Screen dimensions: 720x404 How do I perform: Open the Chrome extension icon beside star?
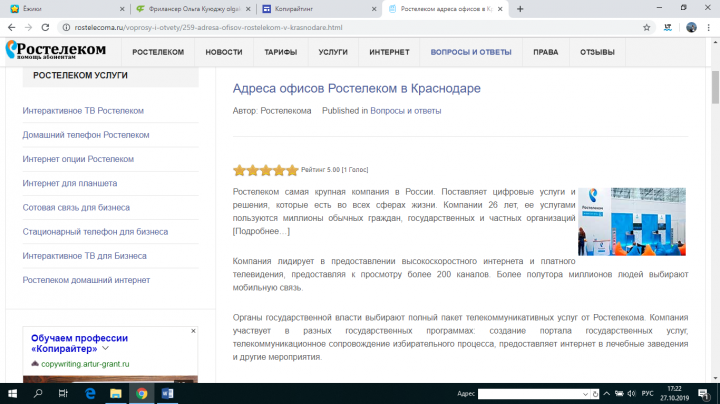[668, 28]
